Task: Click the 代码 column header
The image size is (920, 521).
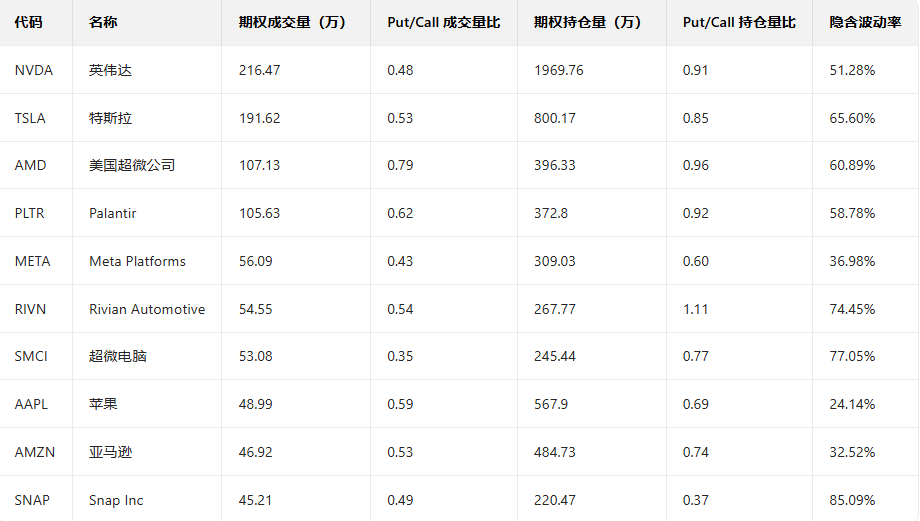Action: (x=29, y=22)
